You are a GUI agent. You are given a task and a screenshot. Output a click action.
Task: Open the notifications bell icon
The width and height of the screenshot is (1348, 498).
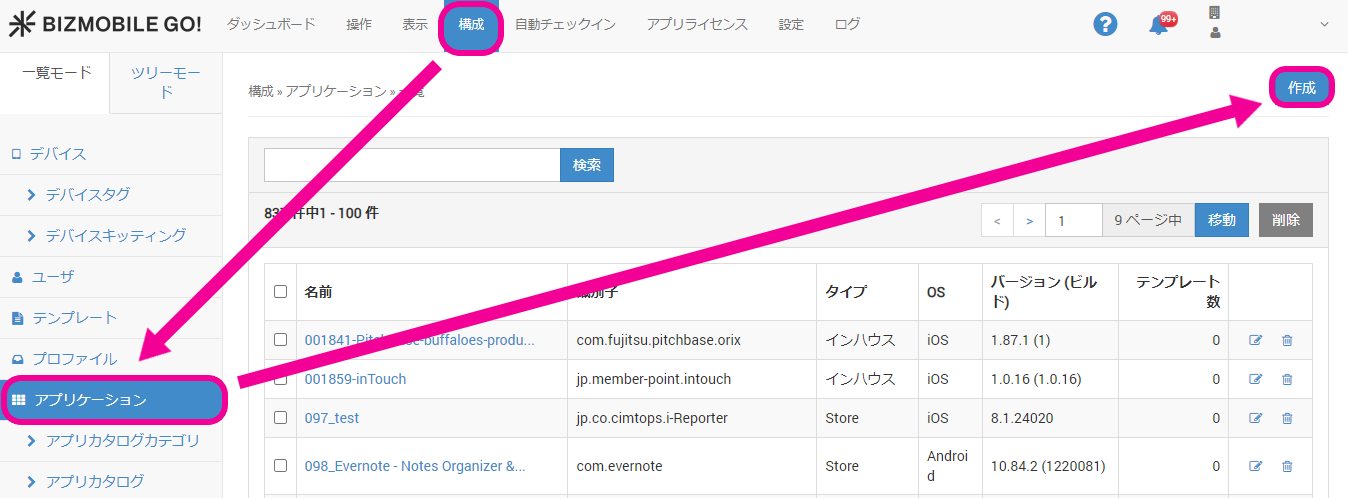(1159, 25)
